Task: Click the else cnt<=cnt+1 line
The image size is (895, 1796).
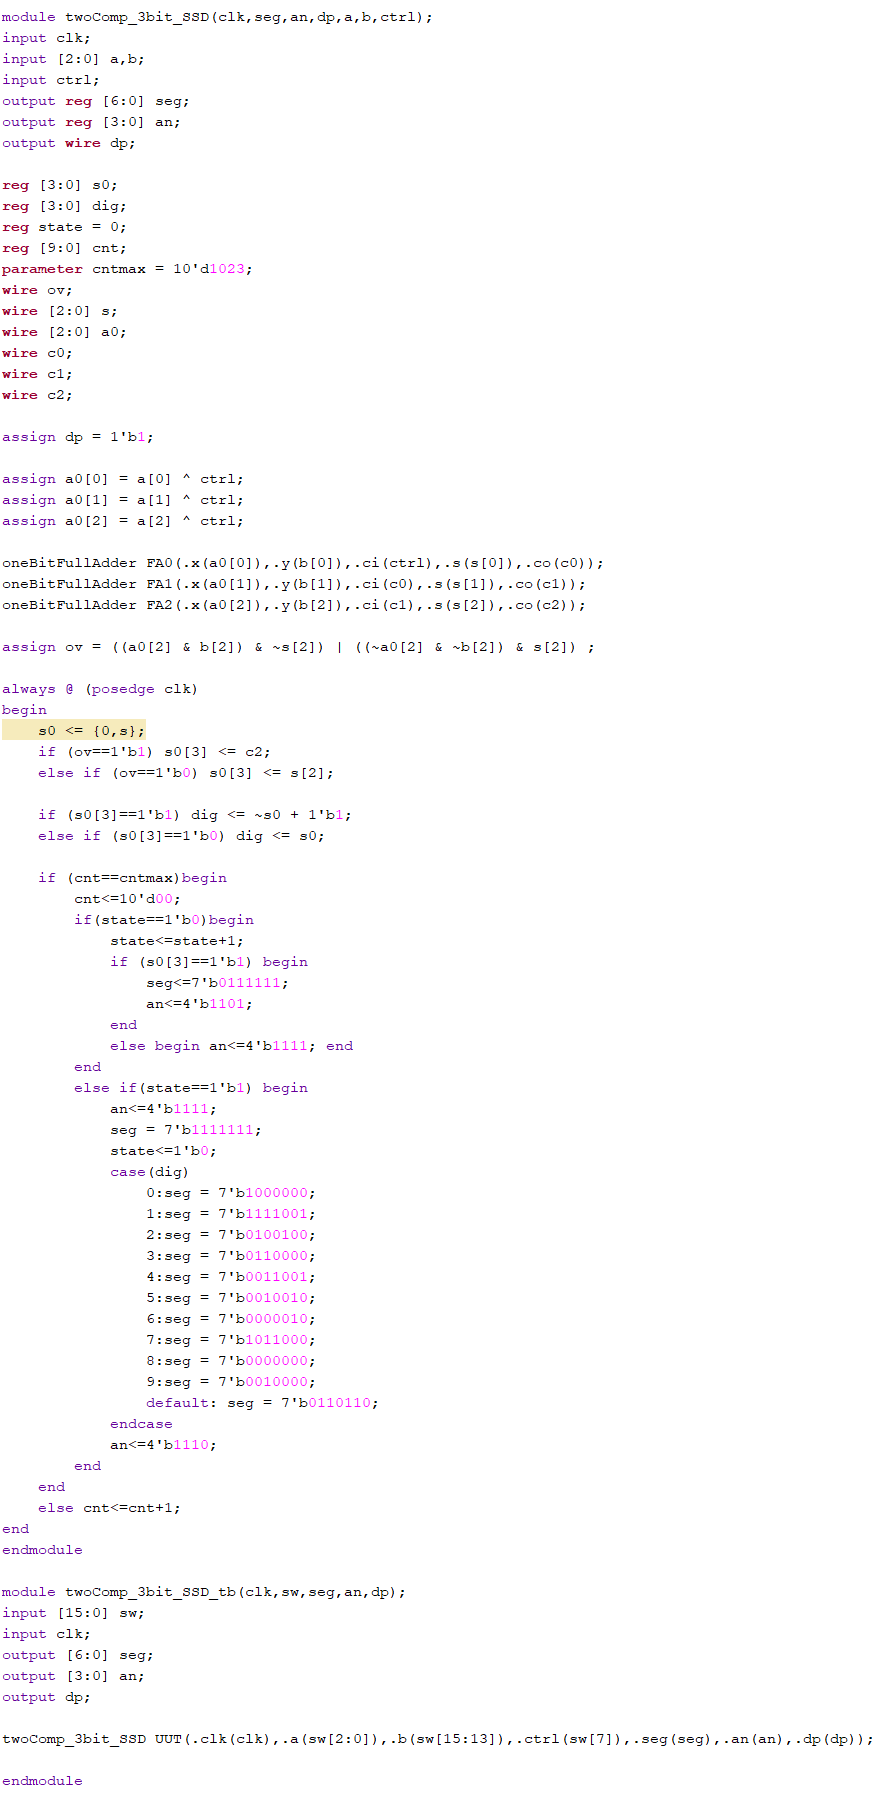Action: [x=109, y=1508]
